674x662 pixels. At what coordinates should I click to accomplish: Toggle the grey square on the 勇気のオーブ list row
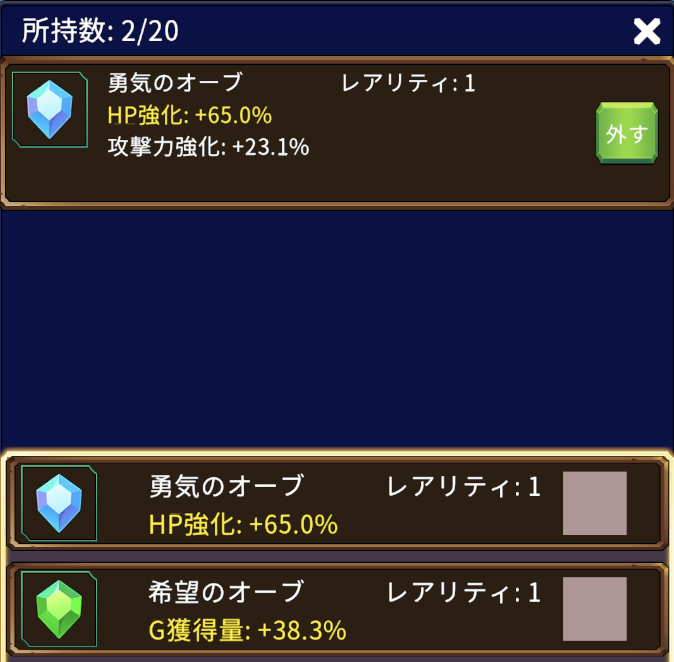(x=595, y=503)
